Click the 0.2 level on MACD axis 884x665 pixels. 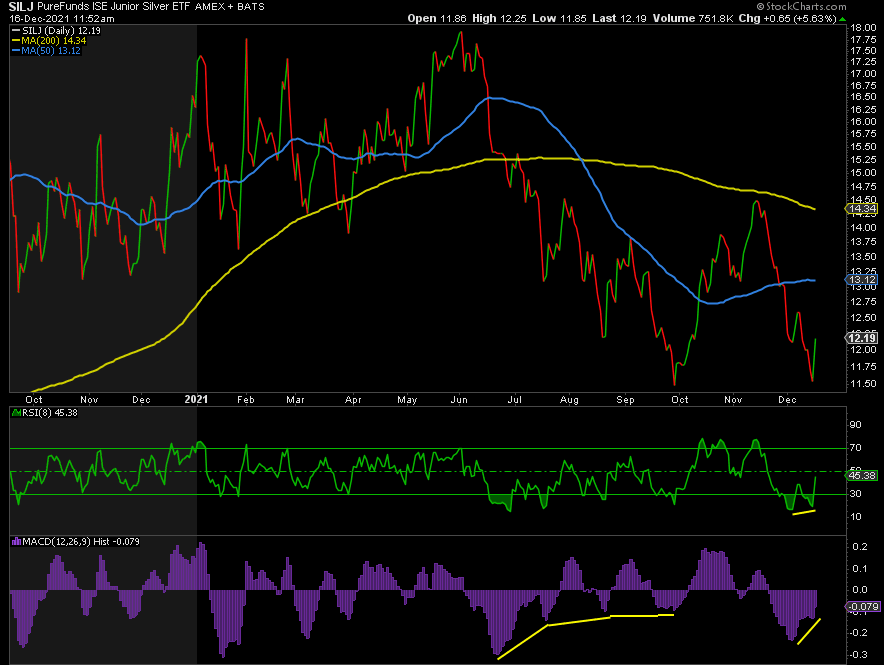point(860,547)
